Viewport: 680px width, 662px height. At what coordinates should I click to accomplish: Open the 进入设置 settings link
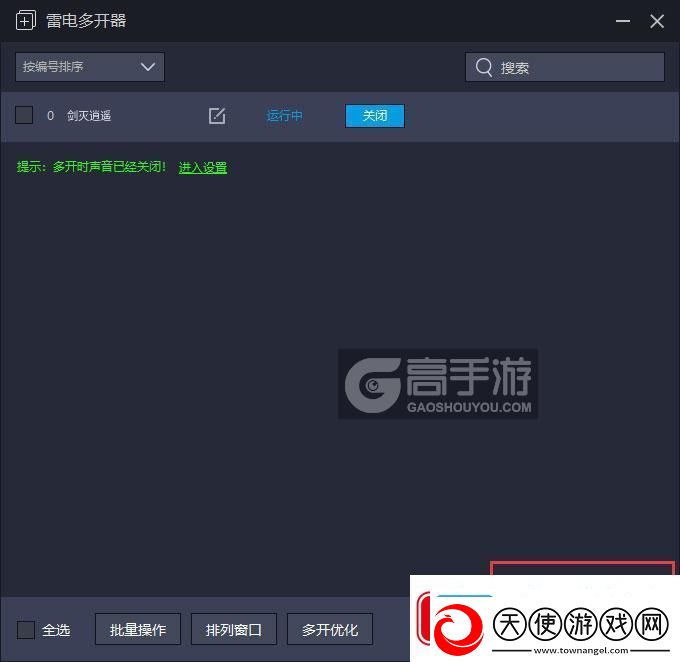[203, 167]
